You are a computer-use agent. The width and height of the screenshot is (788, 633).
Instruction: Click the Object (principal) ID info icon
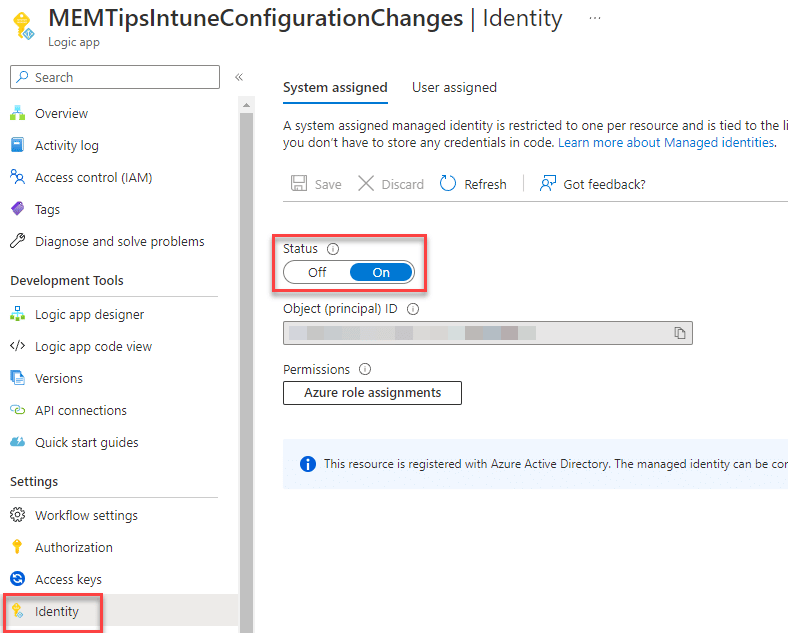click(x=413, y=309)
